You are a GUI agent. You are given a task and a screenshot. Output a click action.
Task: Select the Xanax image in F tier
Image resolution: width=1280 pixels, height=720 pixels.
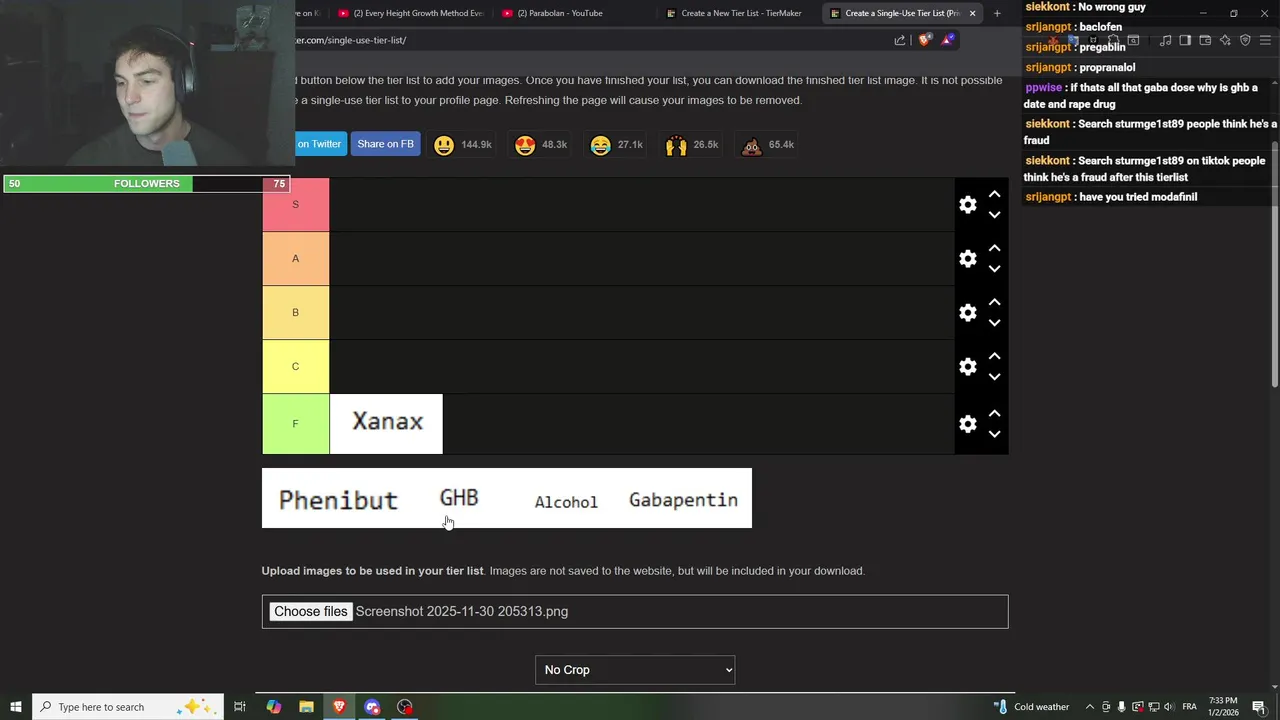386,424
